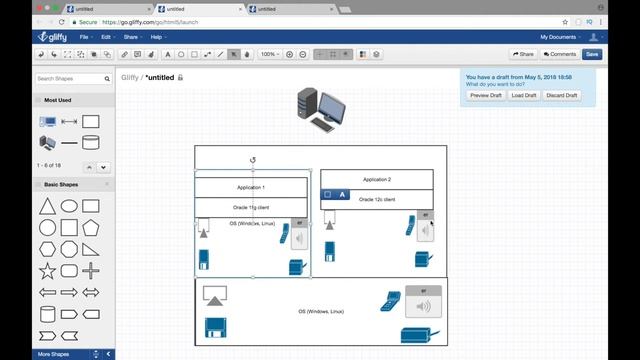Screen dimensions: 640x360
Task: Collapse the shape library sidebar
Action: click(108, 354)
